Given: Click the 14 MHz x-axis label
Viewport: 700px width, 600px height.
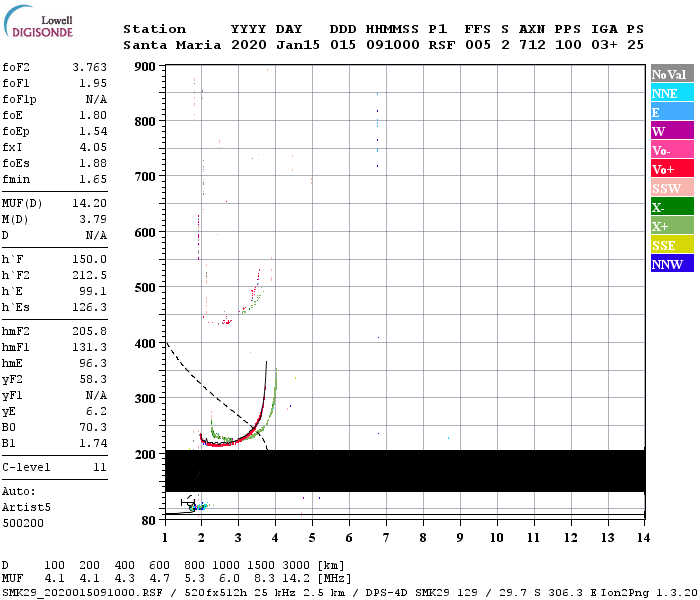Looking at the screenshot, I should point(643,538).
